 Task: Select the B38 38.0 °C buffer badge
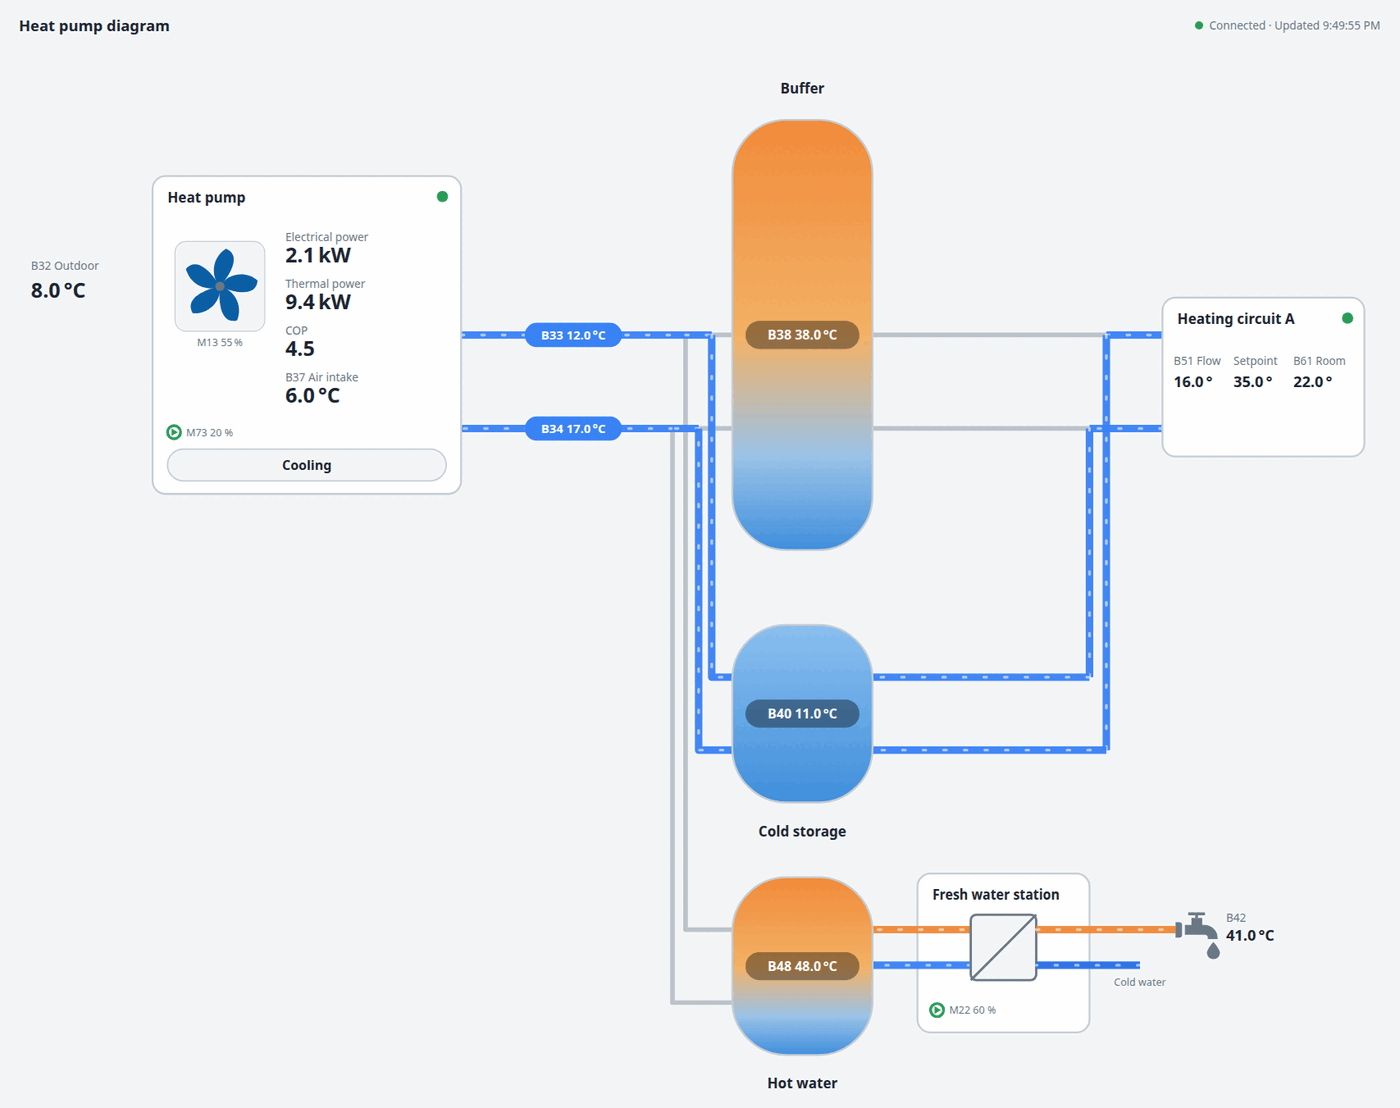tap(802, 335)
